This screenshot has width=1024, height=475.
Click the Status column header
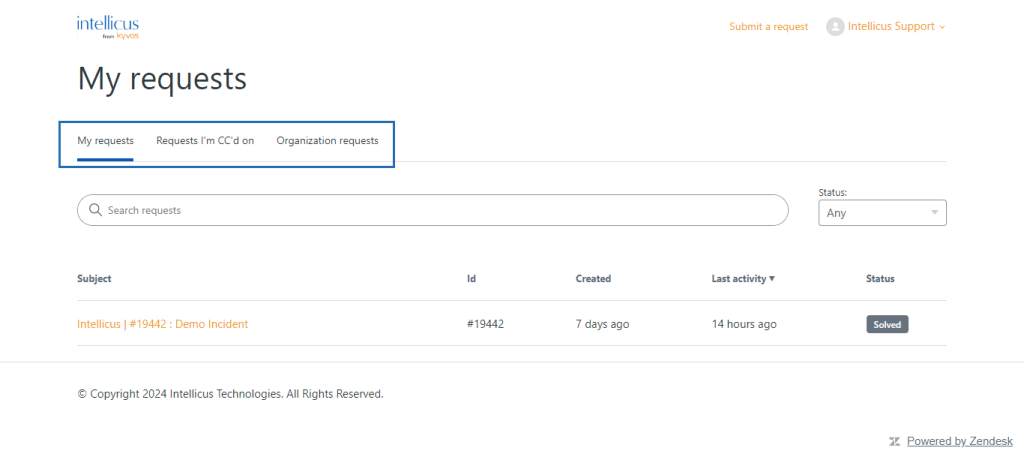point(880,278)
